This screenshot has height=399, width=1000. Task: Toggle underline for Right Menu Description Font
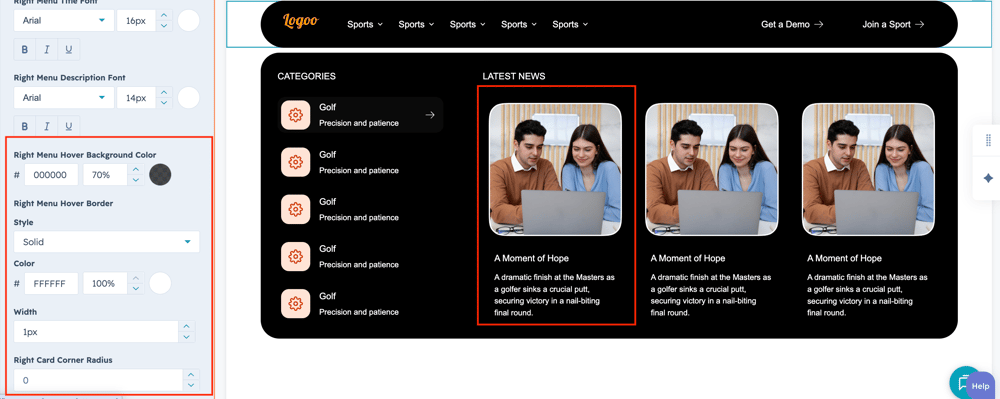tap(68, 126)
